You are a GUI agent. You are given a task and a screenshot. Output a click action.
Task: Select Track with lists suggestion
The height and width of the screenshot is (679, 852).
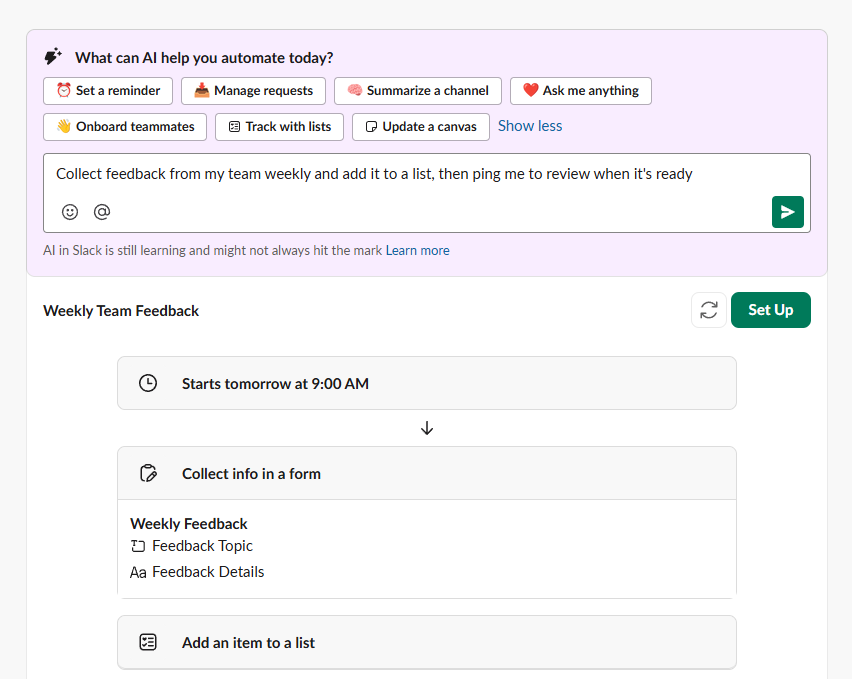279,127
